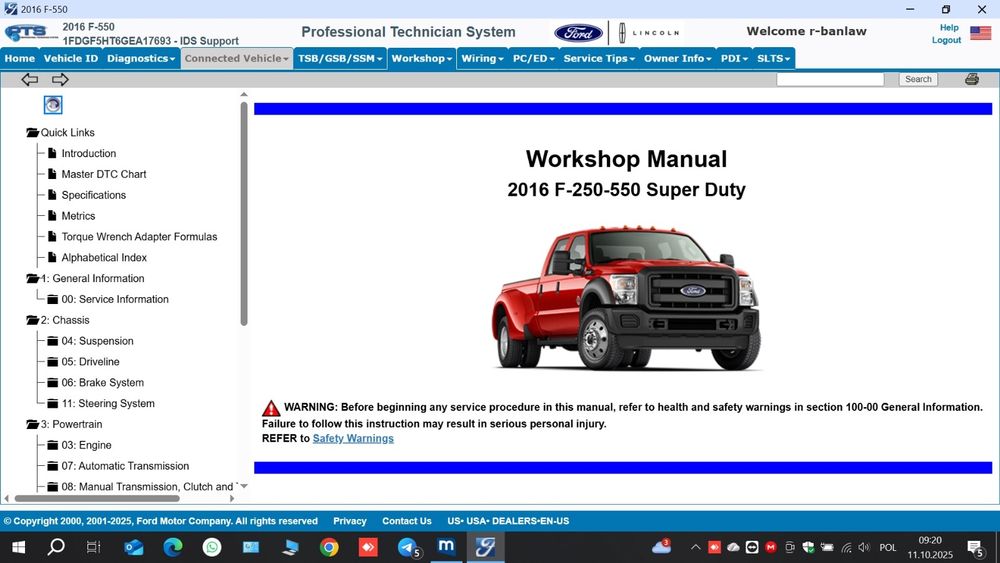
Task: Click the Lincoln logo in header
Action: tap(649, 33)
